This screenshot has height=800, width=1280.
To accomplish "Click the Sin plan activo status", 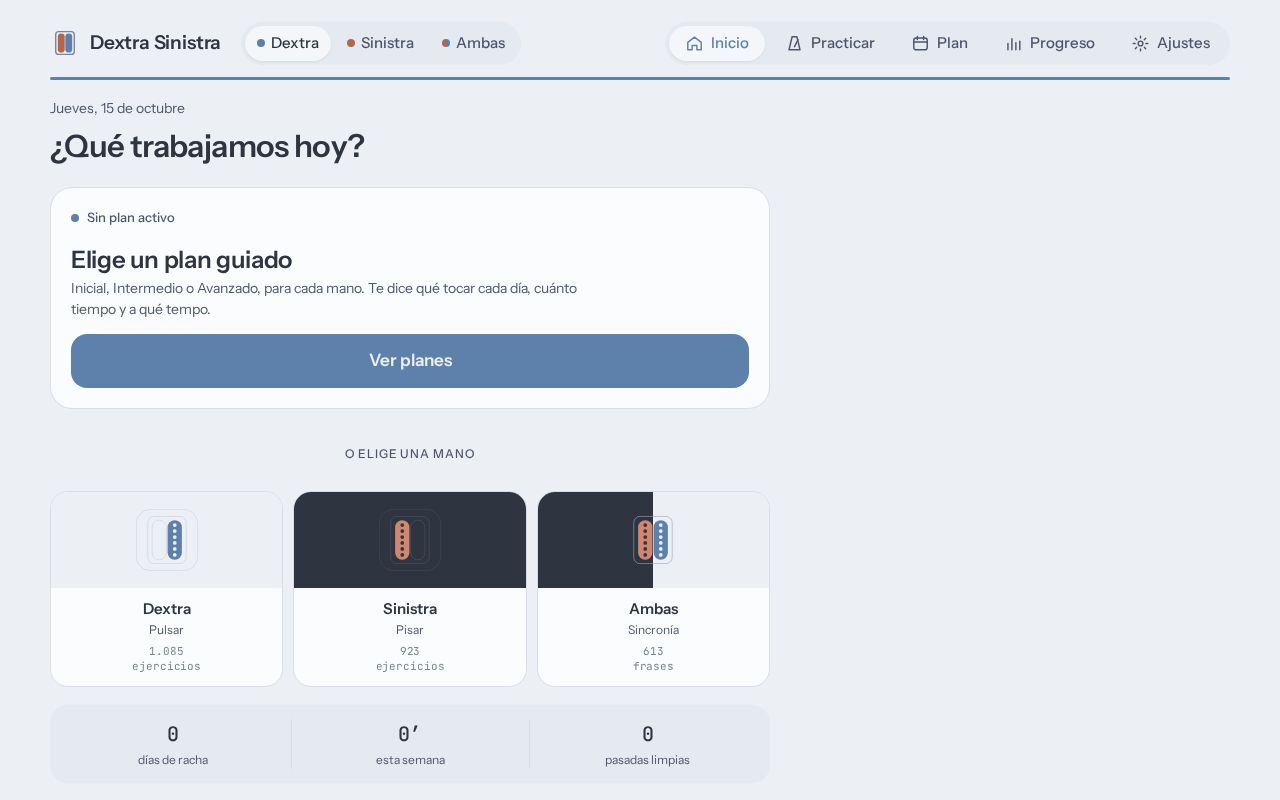I will click(x=123, y=218).
